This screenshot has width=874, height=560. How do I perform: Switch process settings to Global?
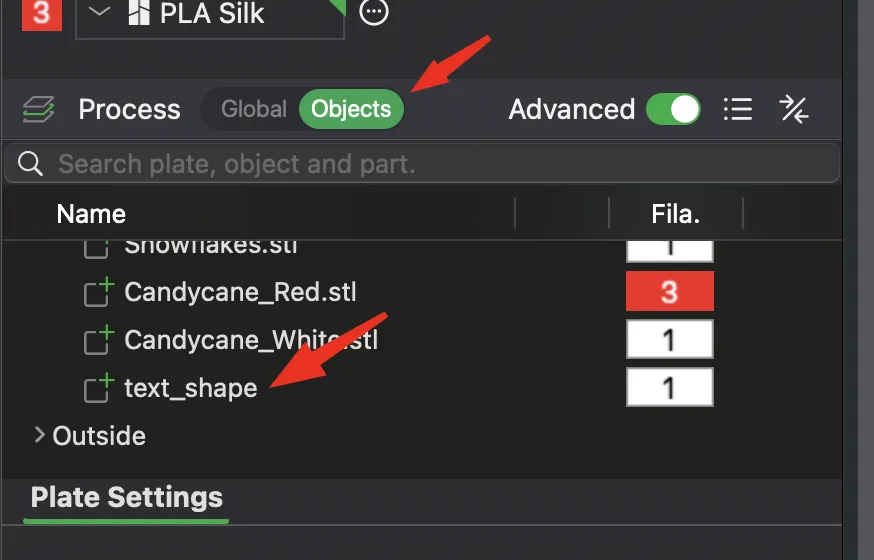[x=254, y=109]
